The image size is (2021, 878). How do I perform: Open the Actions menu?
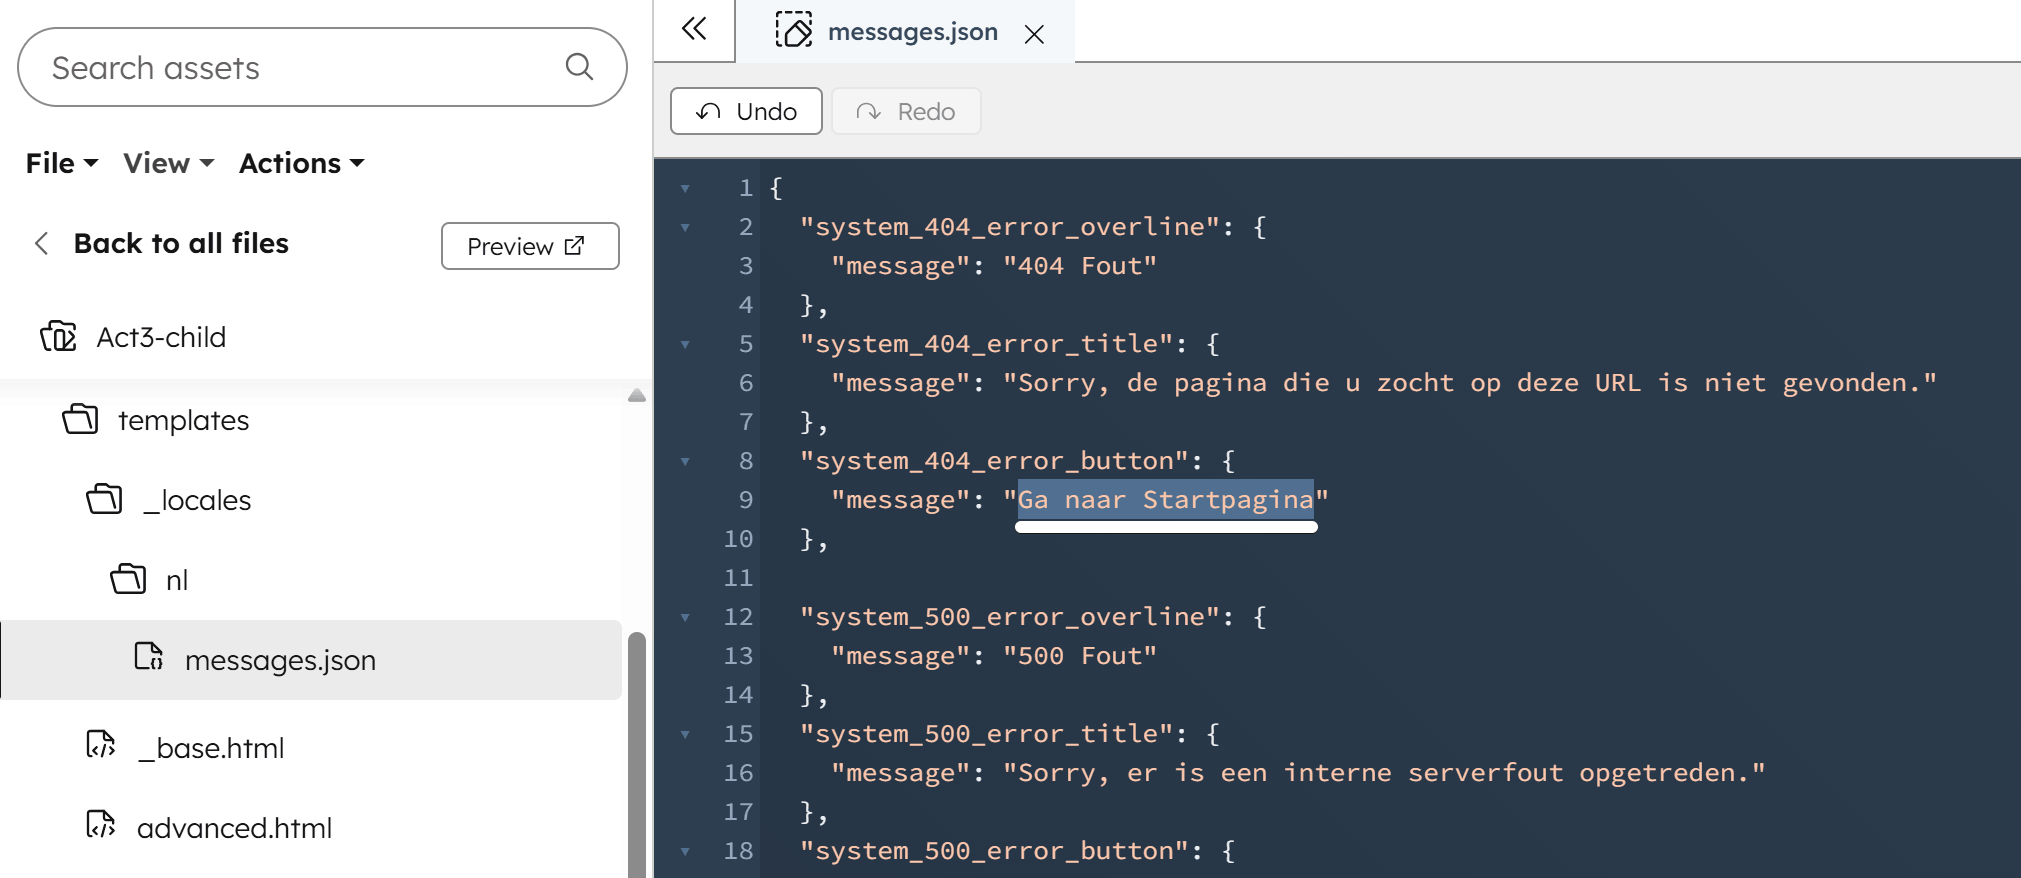point(302,163)
